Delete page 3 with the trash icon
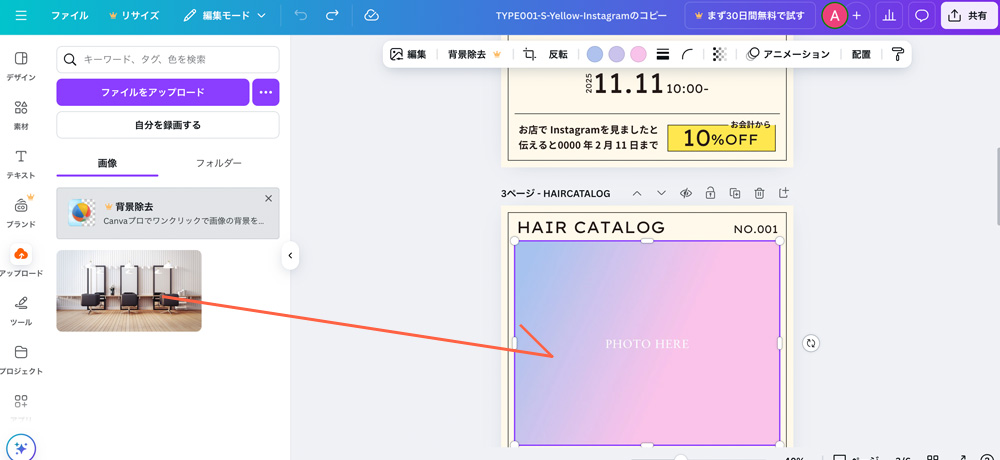1000x460 pixels. (x=759, y=193)
